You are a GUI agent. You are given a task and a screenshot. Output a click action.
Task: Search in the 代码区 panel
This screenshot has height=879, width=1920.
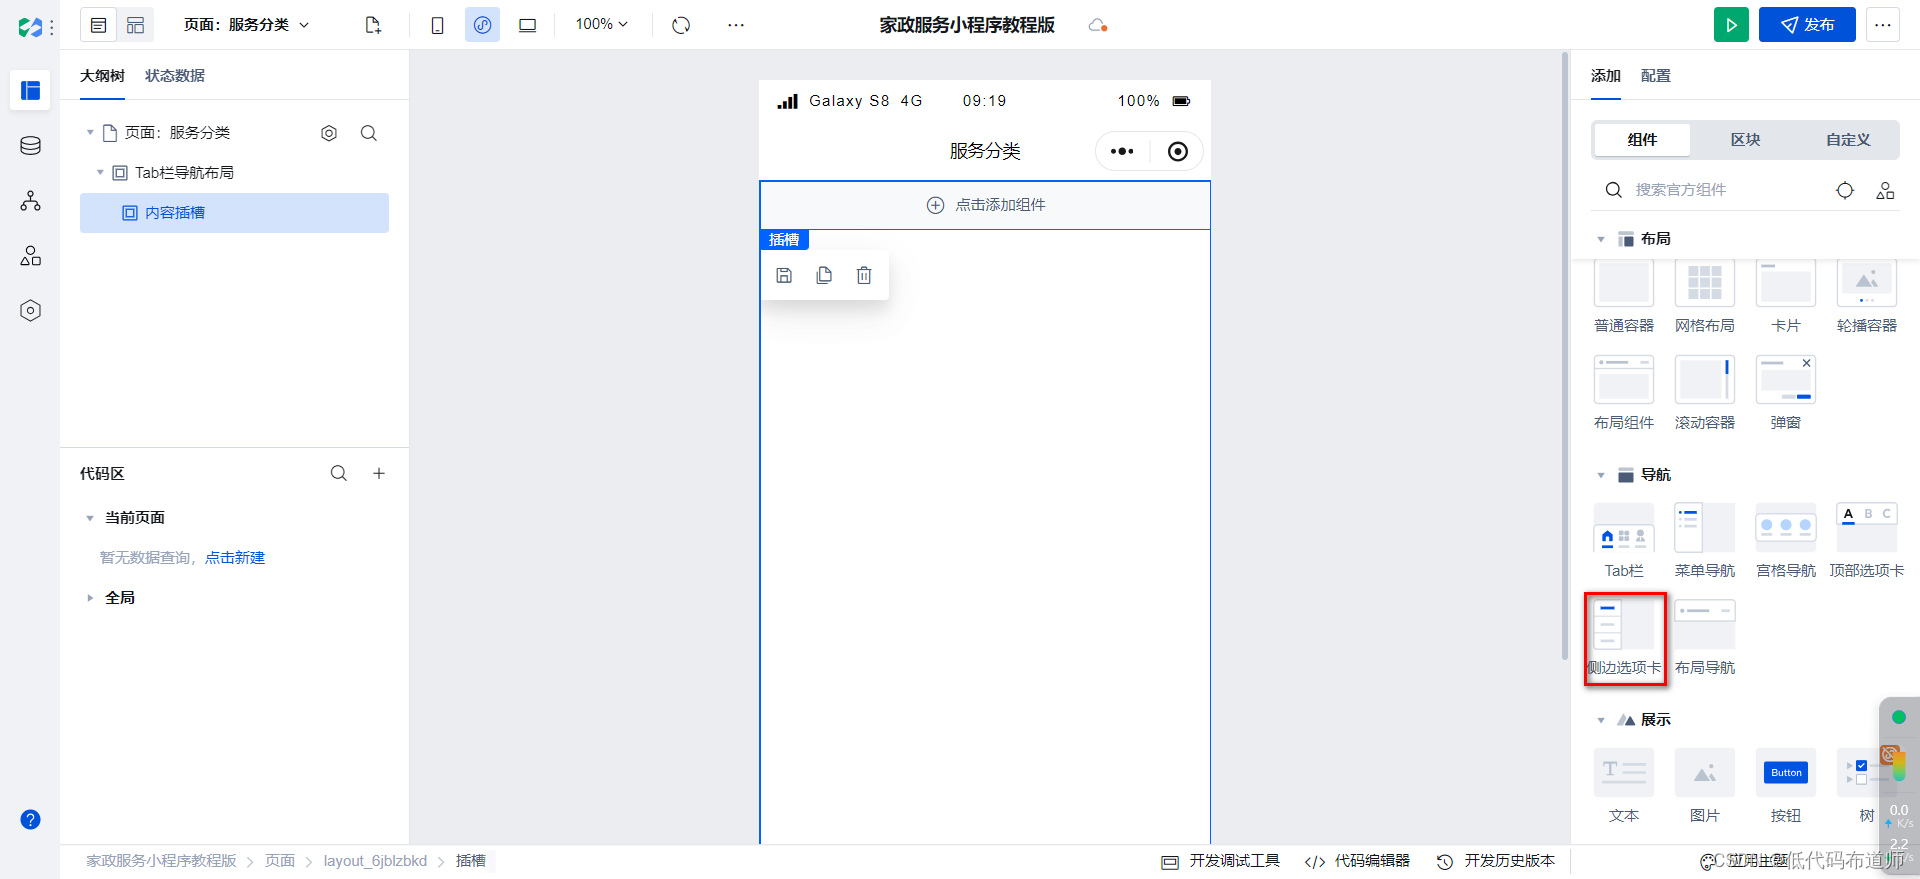click(x=339, y=473)
